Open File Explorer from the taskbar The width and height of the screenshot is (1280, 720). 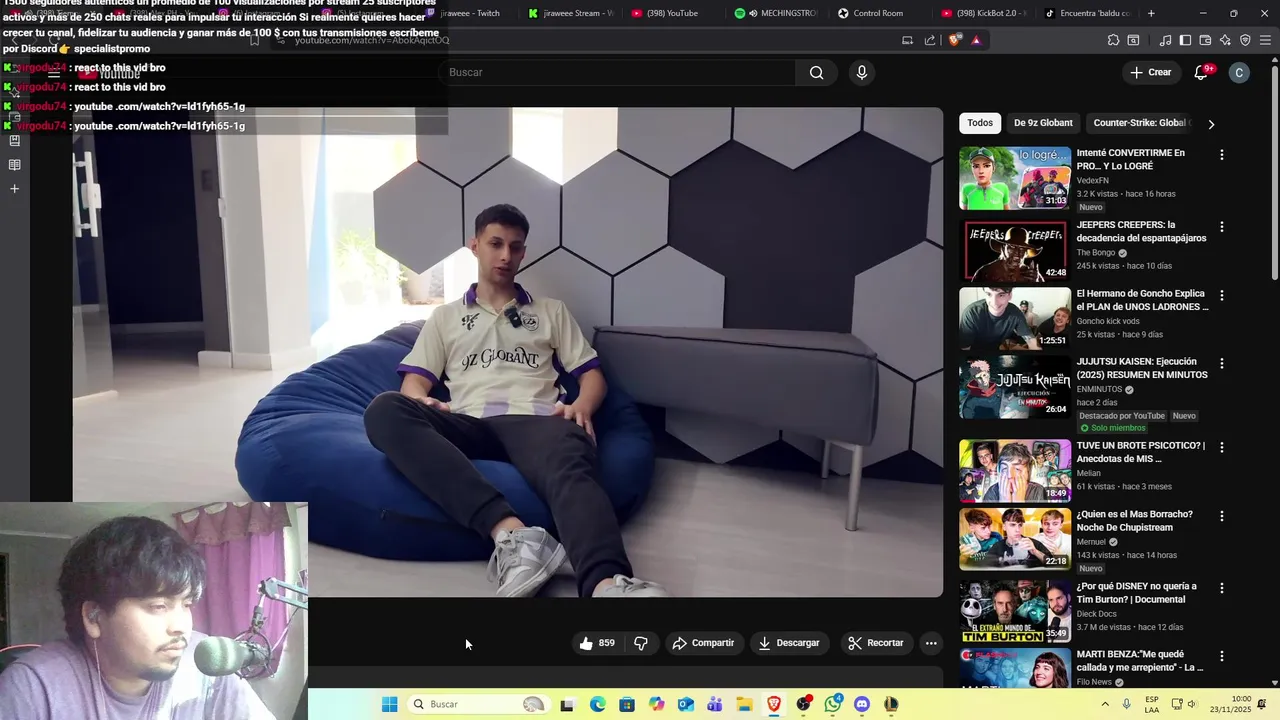coord(744,704)
